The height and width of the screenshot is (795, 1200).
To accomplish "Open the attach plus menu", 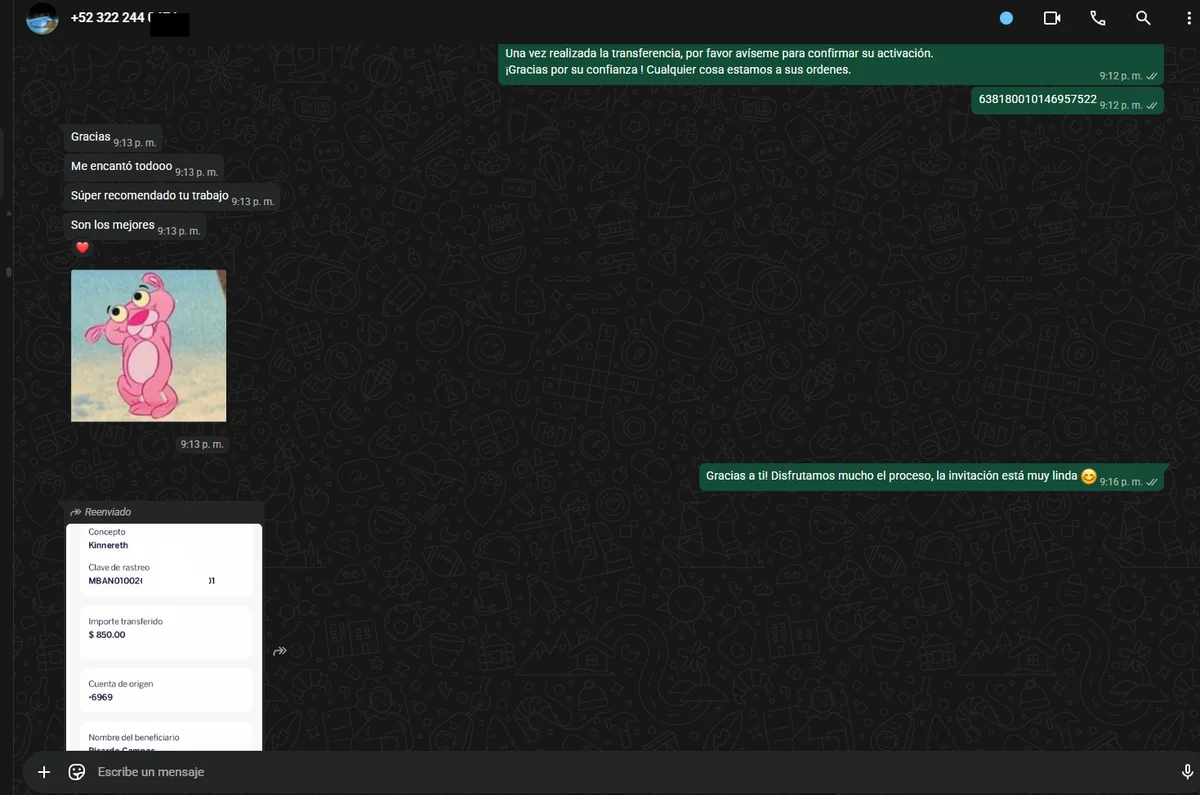I will click(43, 772).
